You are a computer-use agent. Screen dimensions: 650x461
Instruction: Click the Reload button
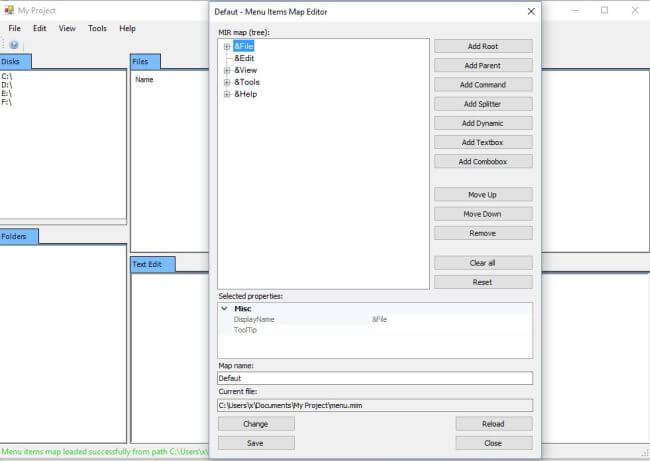click(x=494, y=424)
